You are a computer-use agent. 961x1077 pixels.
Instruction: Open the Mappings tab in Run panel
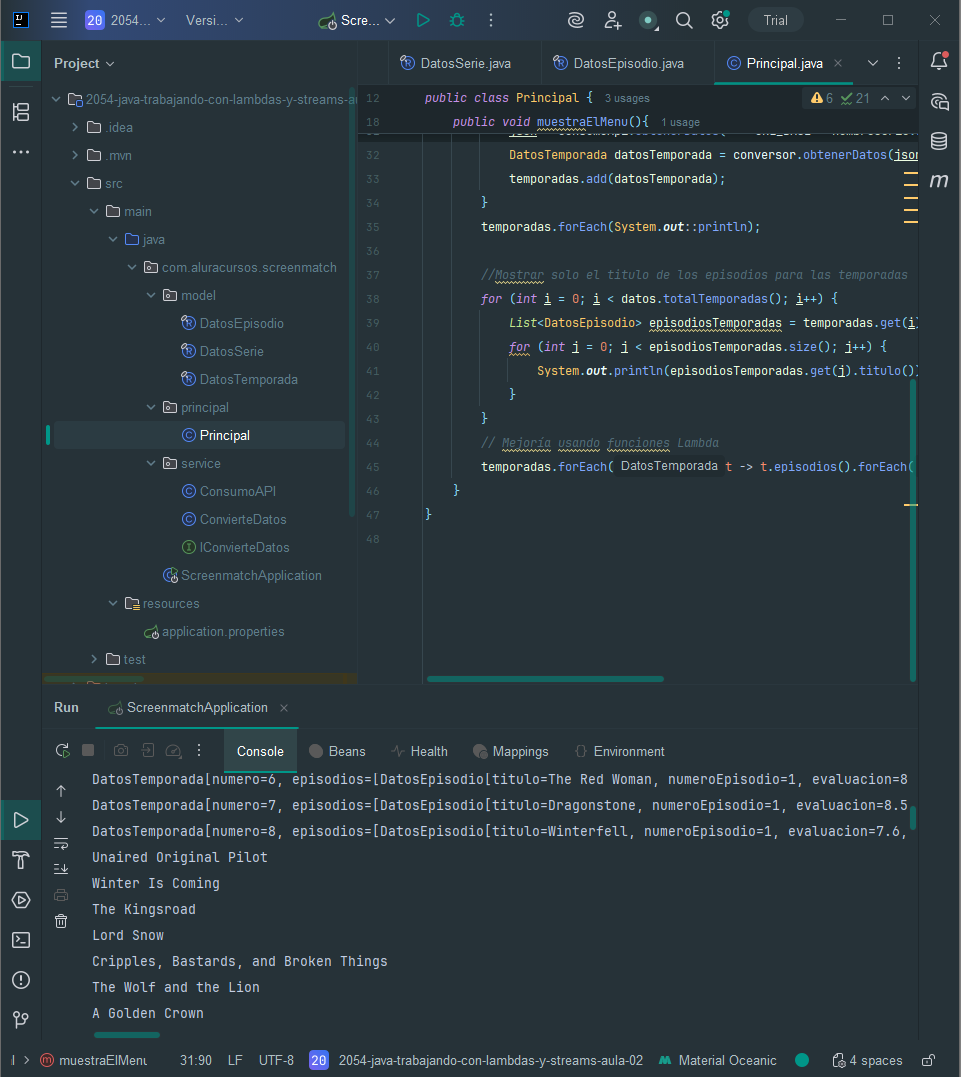[510, 751]
